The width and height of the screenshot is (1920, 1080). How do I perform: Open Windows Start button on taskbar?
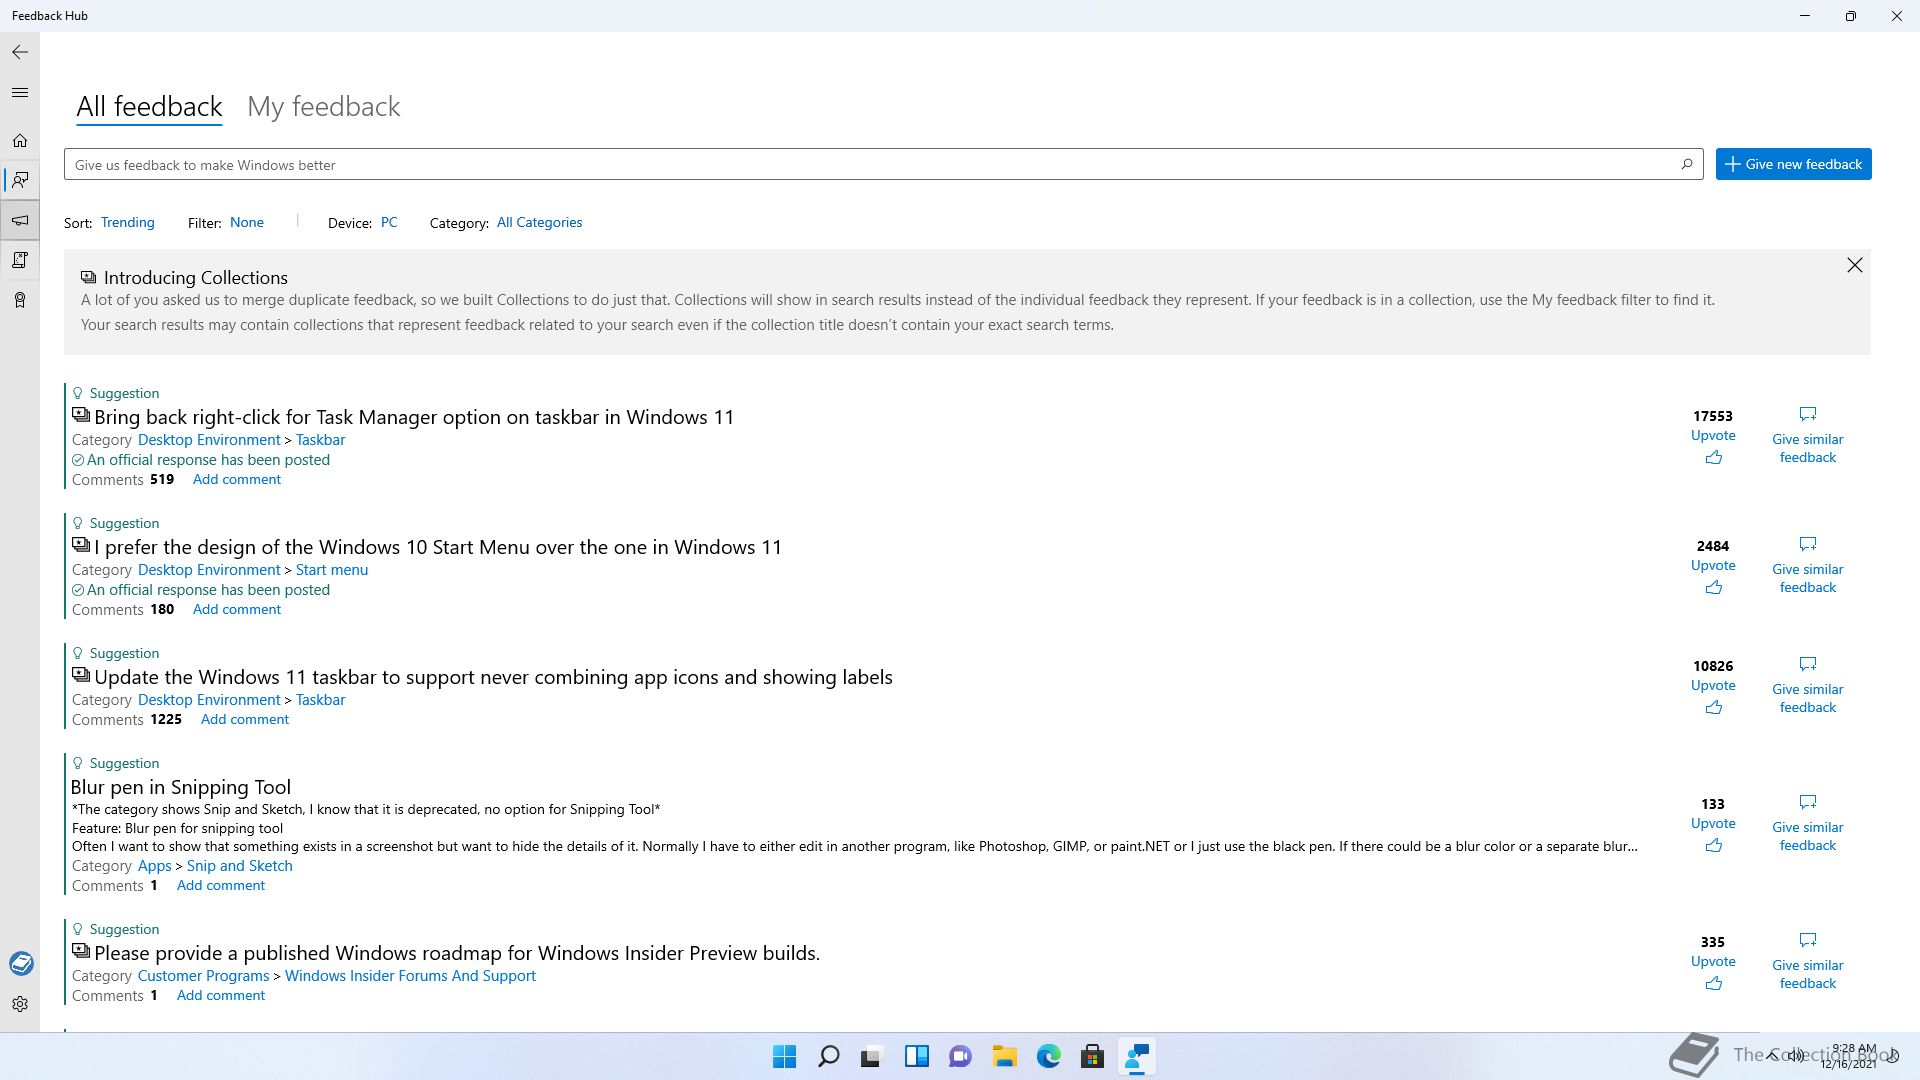(x=785, y=1056)
